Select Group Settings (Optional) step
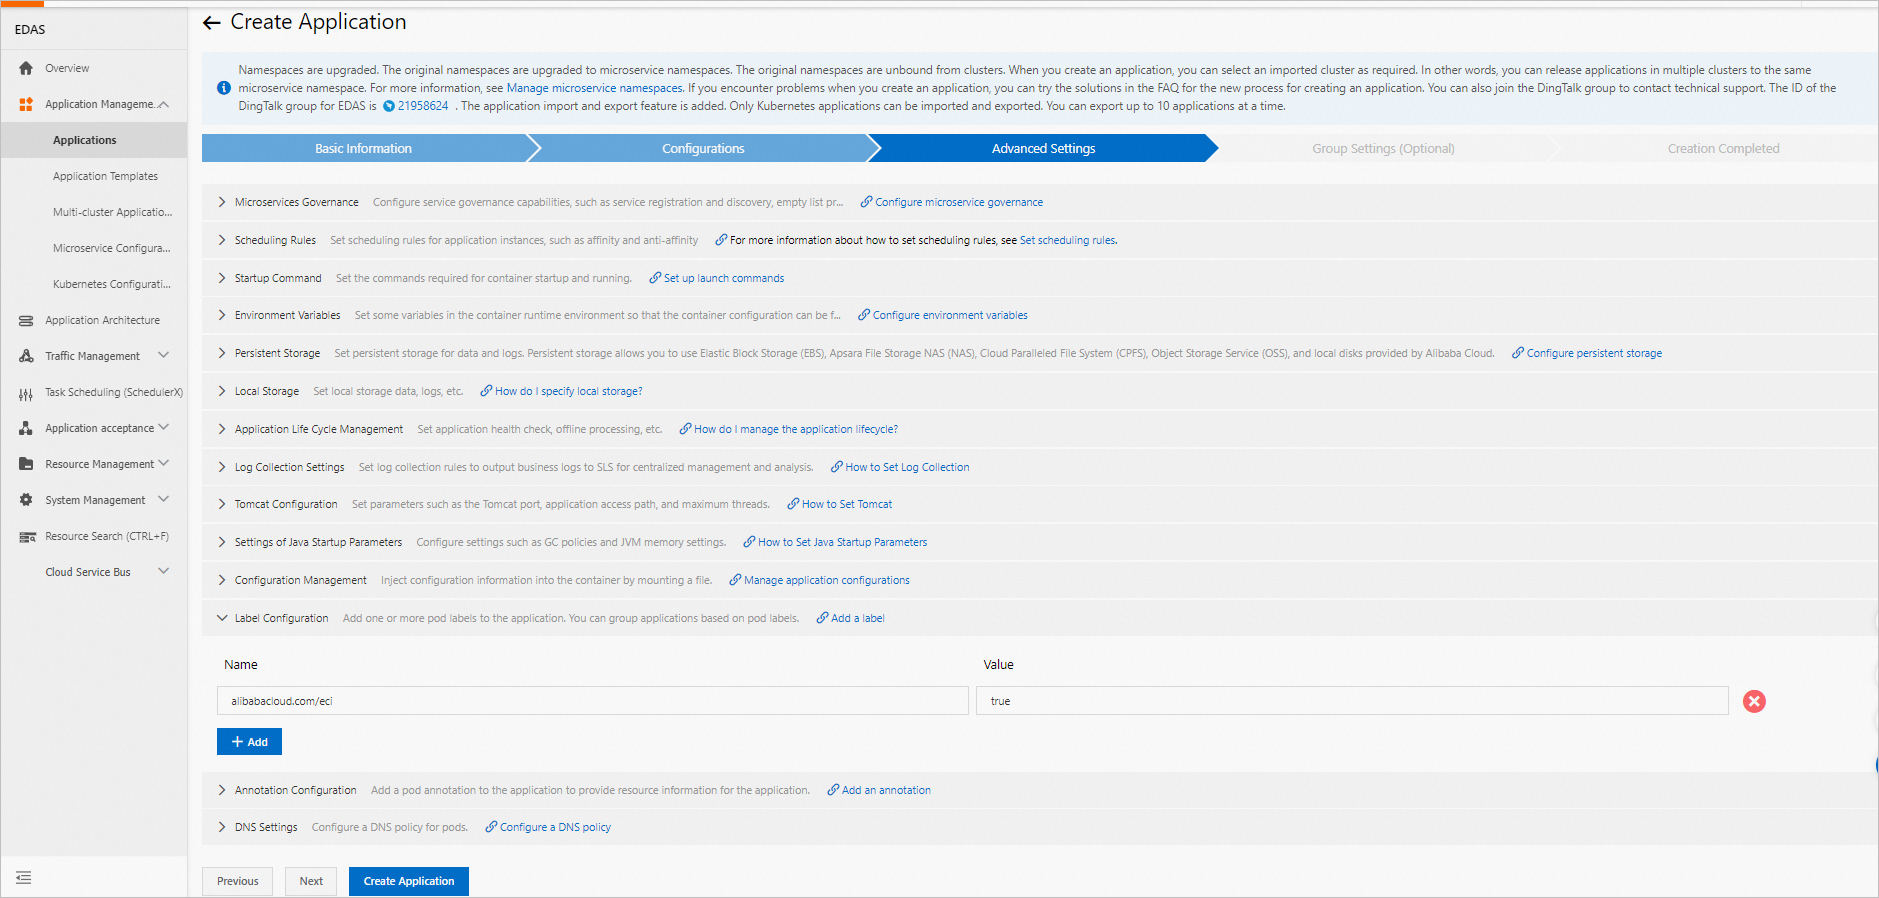This screenshot has height=898, width=1879. [x=1383, y=148]
